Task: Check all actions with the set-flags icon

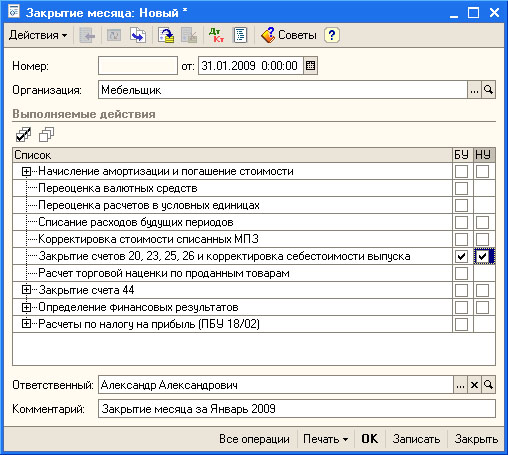Action: (x=23, y=135)
